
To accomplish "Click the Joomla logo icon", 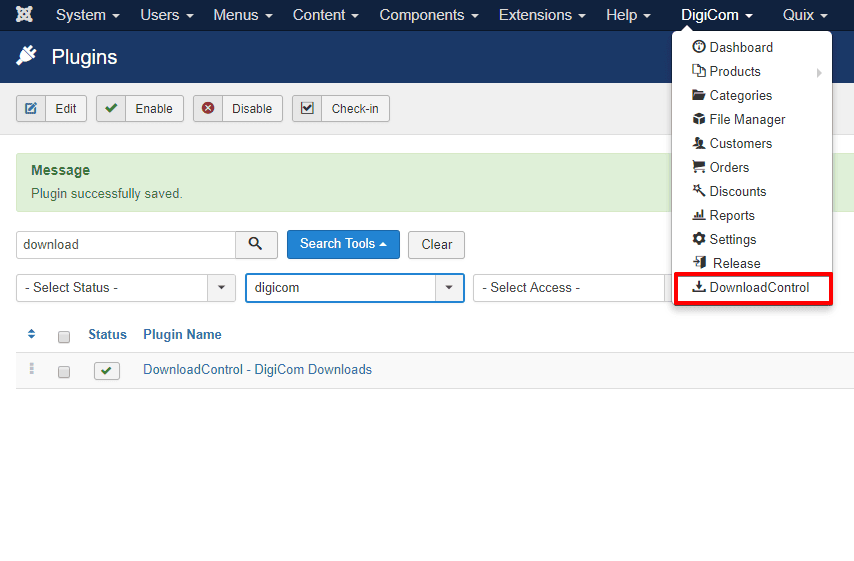I will 24,15.
